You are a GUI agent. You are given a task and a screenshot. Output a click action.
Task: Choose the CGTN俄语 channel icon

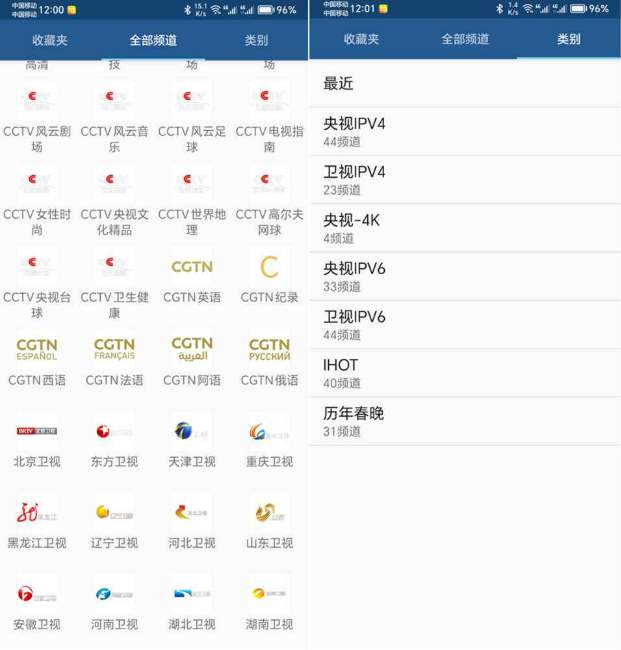click(x=269, y=349)
